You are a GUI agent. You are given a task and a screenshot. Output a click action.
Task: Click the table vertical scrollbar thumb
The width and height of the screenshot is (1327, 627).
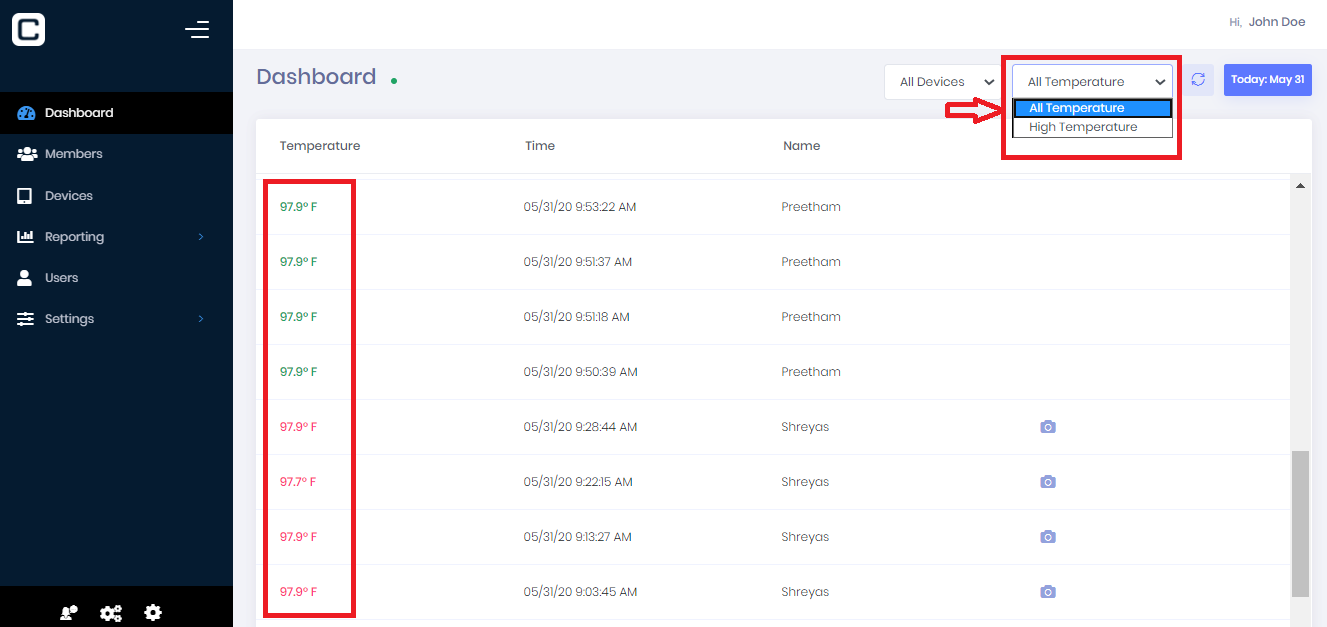coord(1301,523)
